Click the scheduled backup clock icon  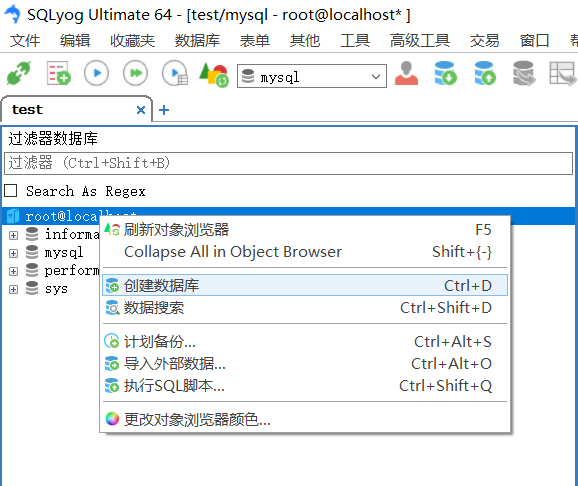click(x=112, y=341)
